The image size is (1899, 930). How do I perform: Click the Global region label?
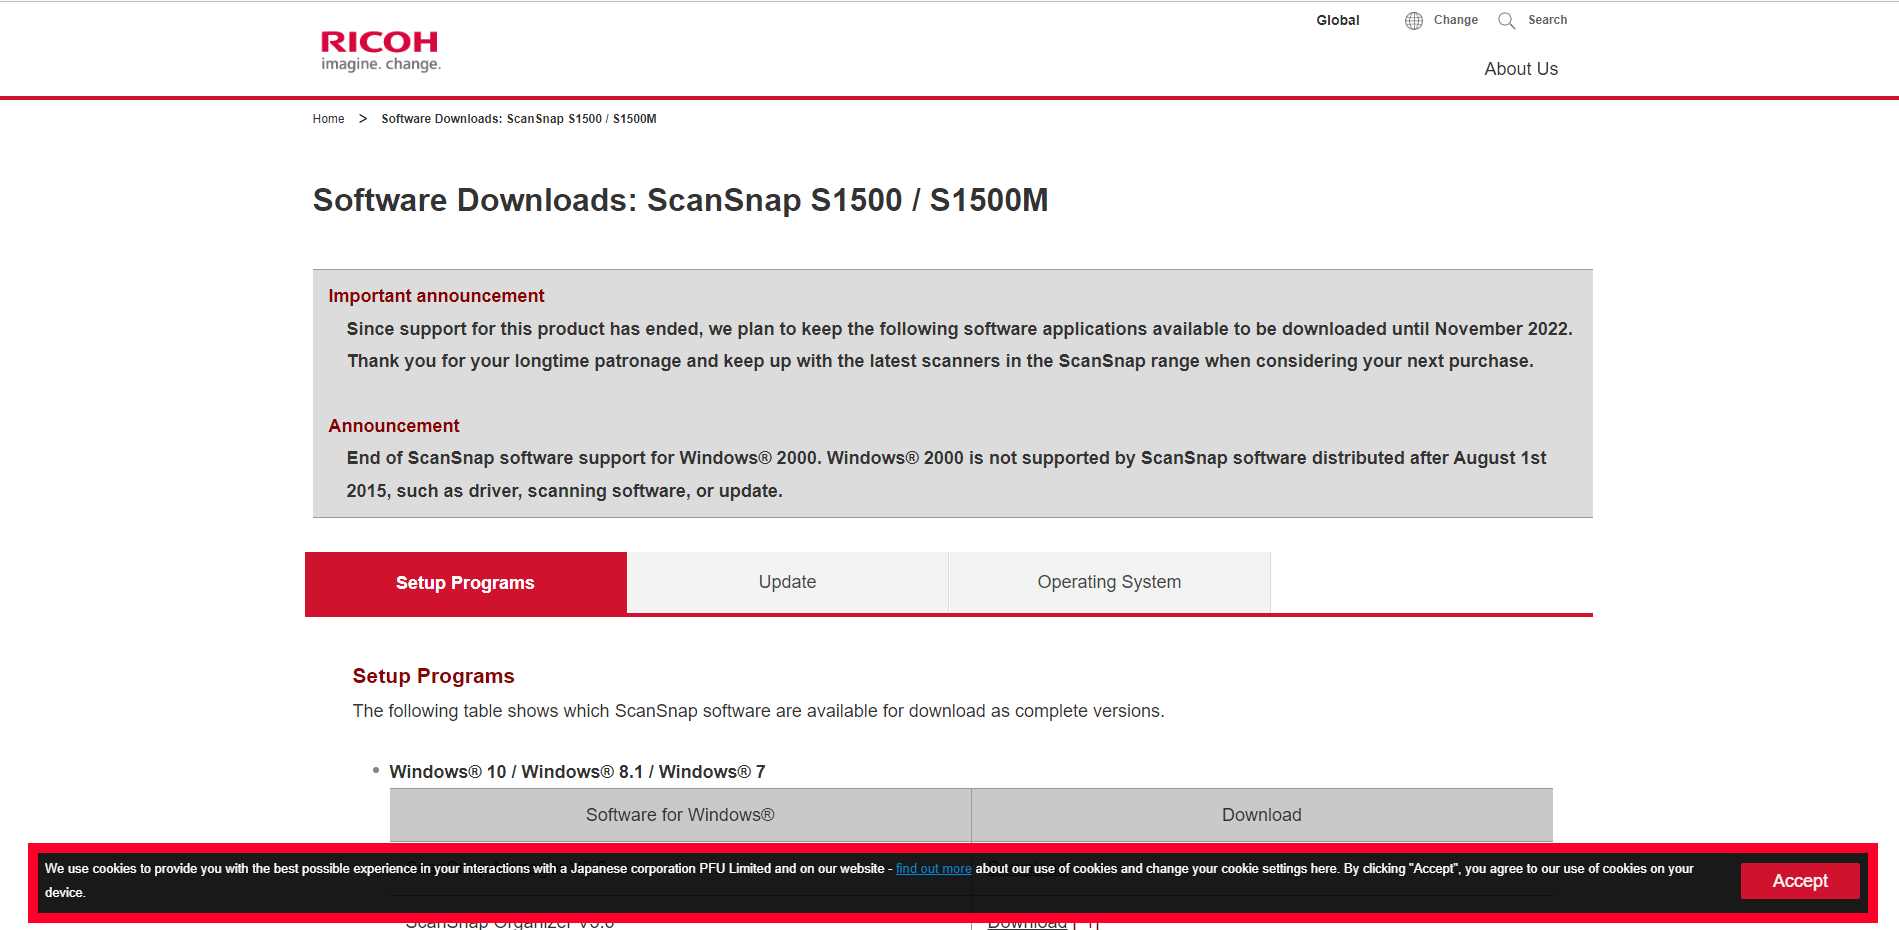[1337, 20]
